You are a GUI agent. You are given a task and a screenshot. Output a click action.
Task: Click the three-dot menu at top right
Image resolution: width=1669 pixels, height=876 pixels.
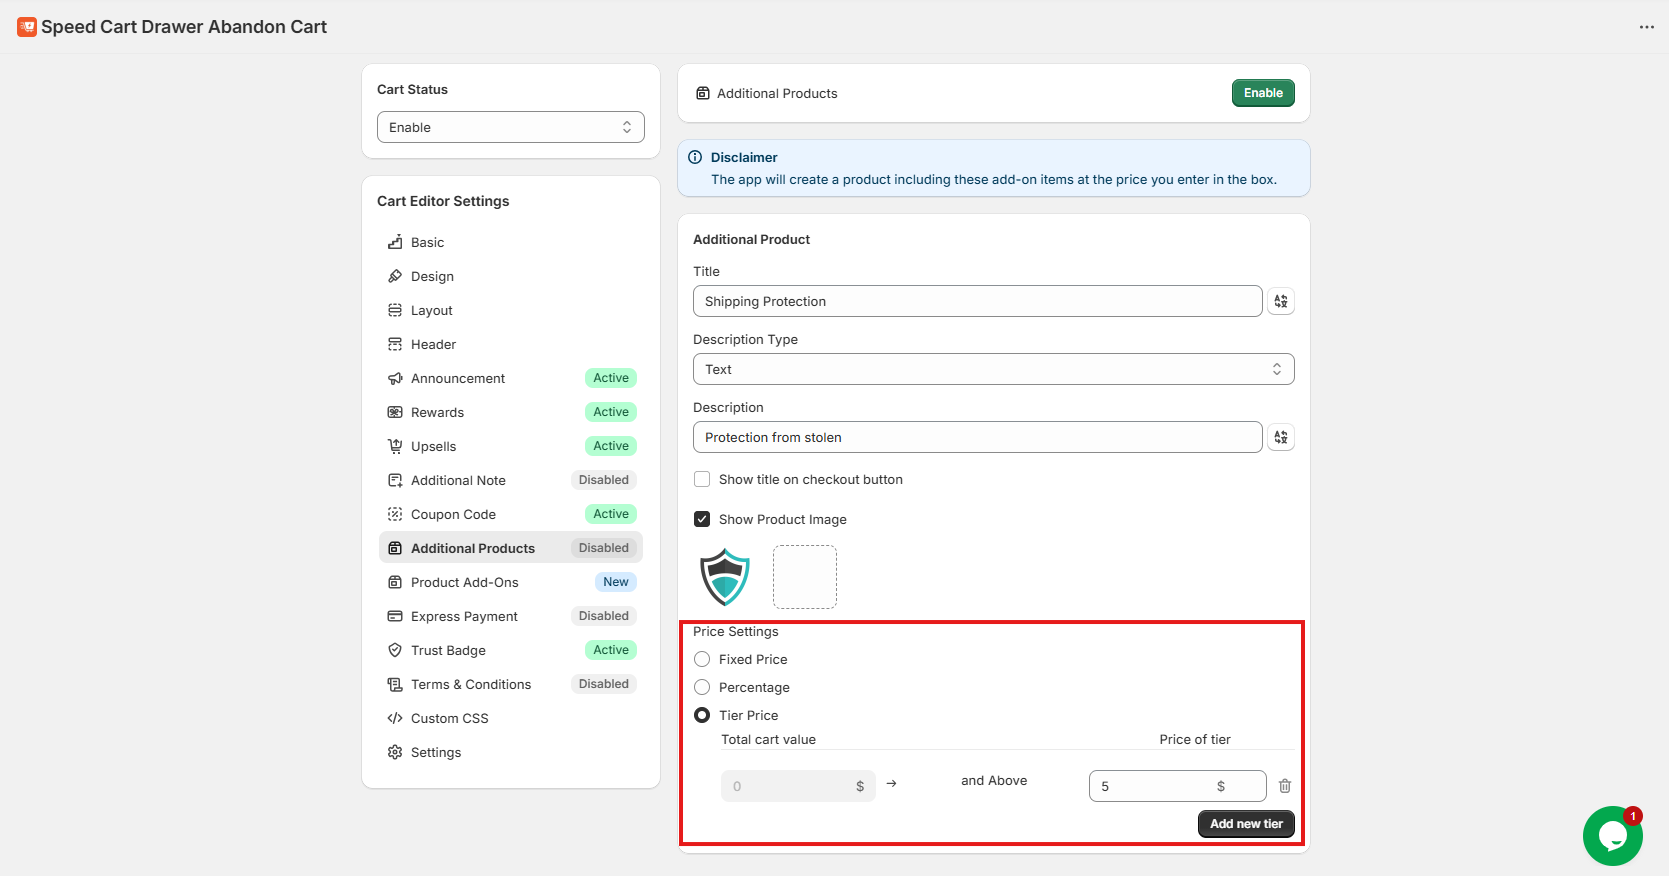click(x=1646, y=27)
